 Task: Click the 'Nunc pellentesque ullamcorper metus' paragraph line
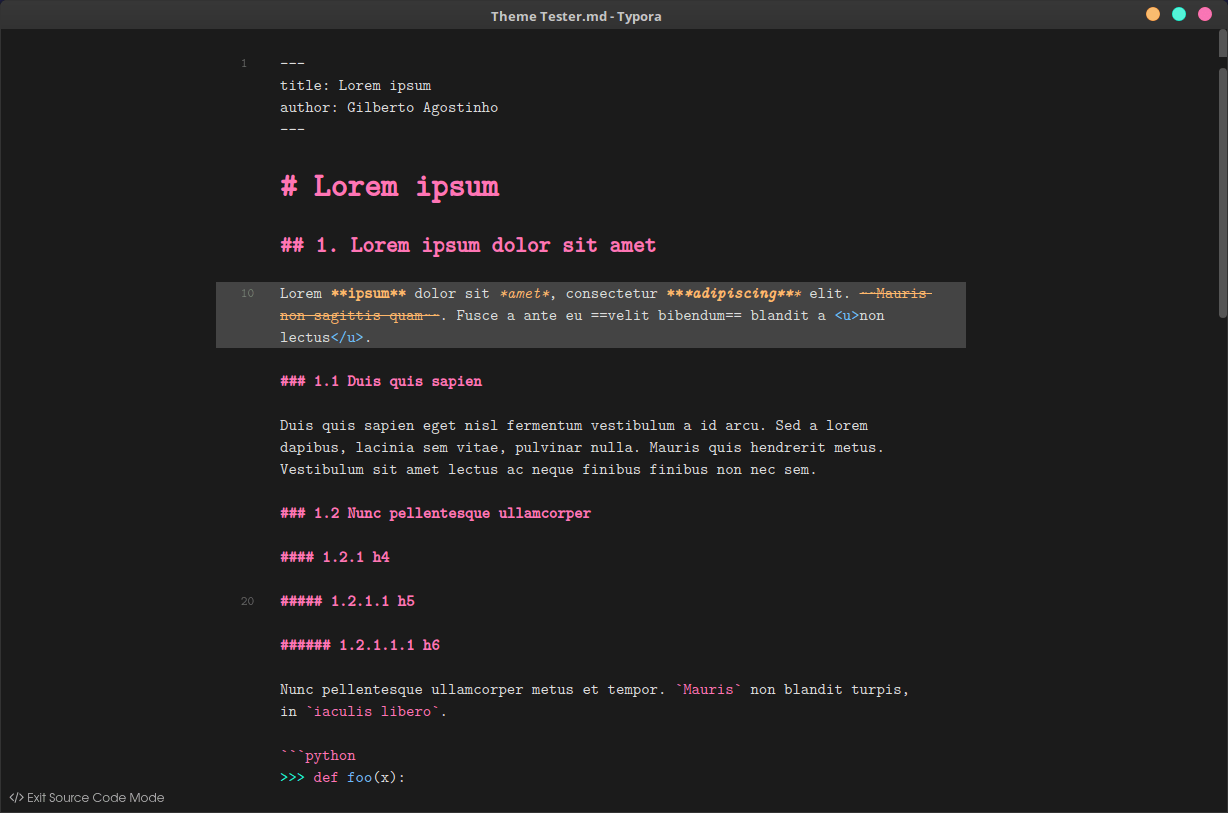[594, 690]
